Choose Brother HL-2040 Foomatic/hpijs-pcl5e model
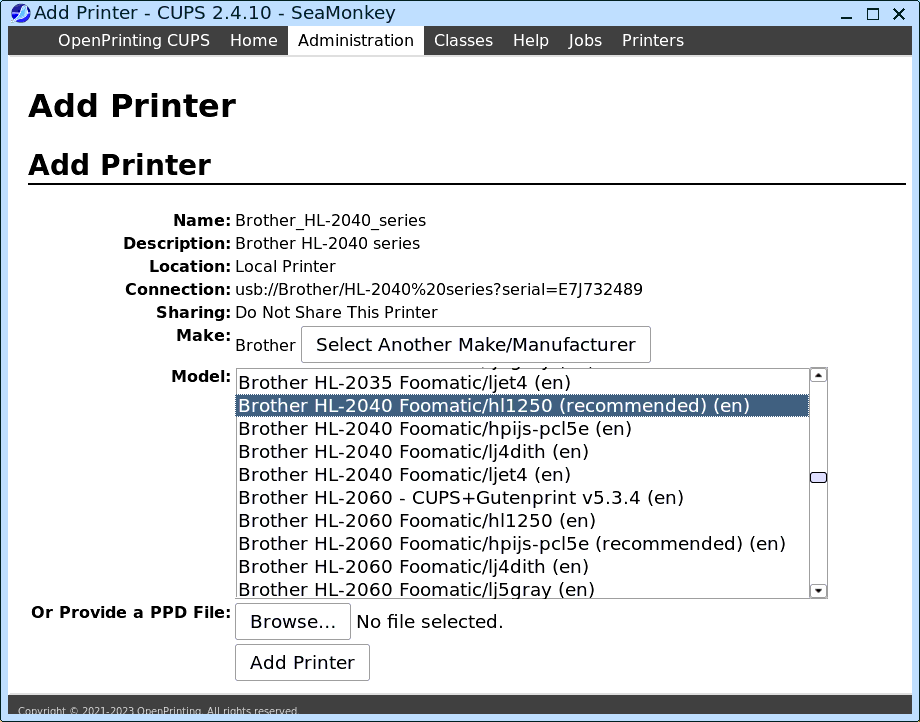Screen dimensions: 920x722 point(522,428)
